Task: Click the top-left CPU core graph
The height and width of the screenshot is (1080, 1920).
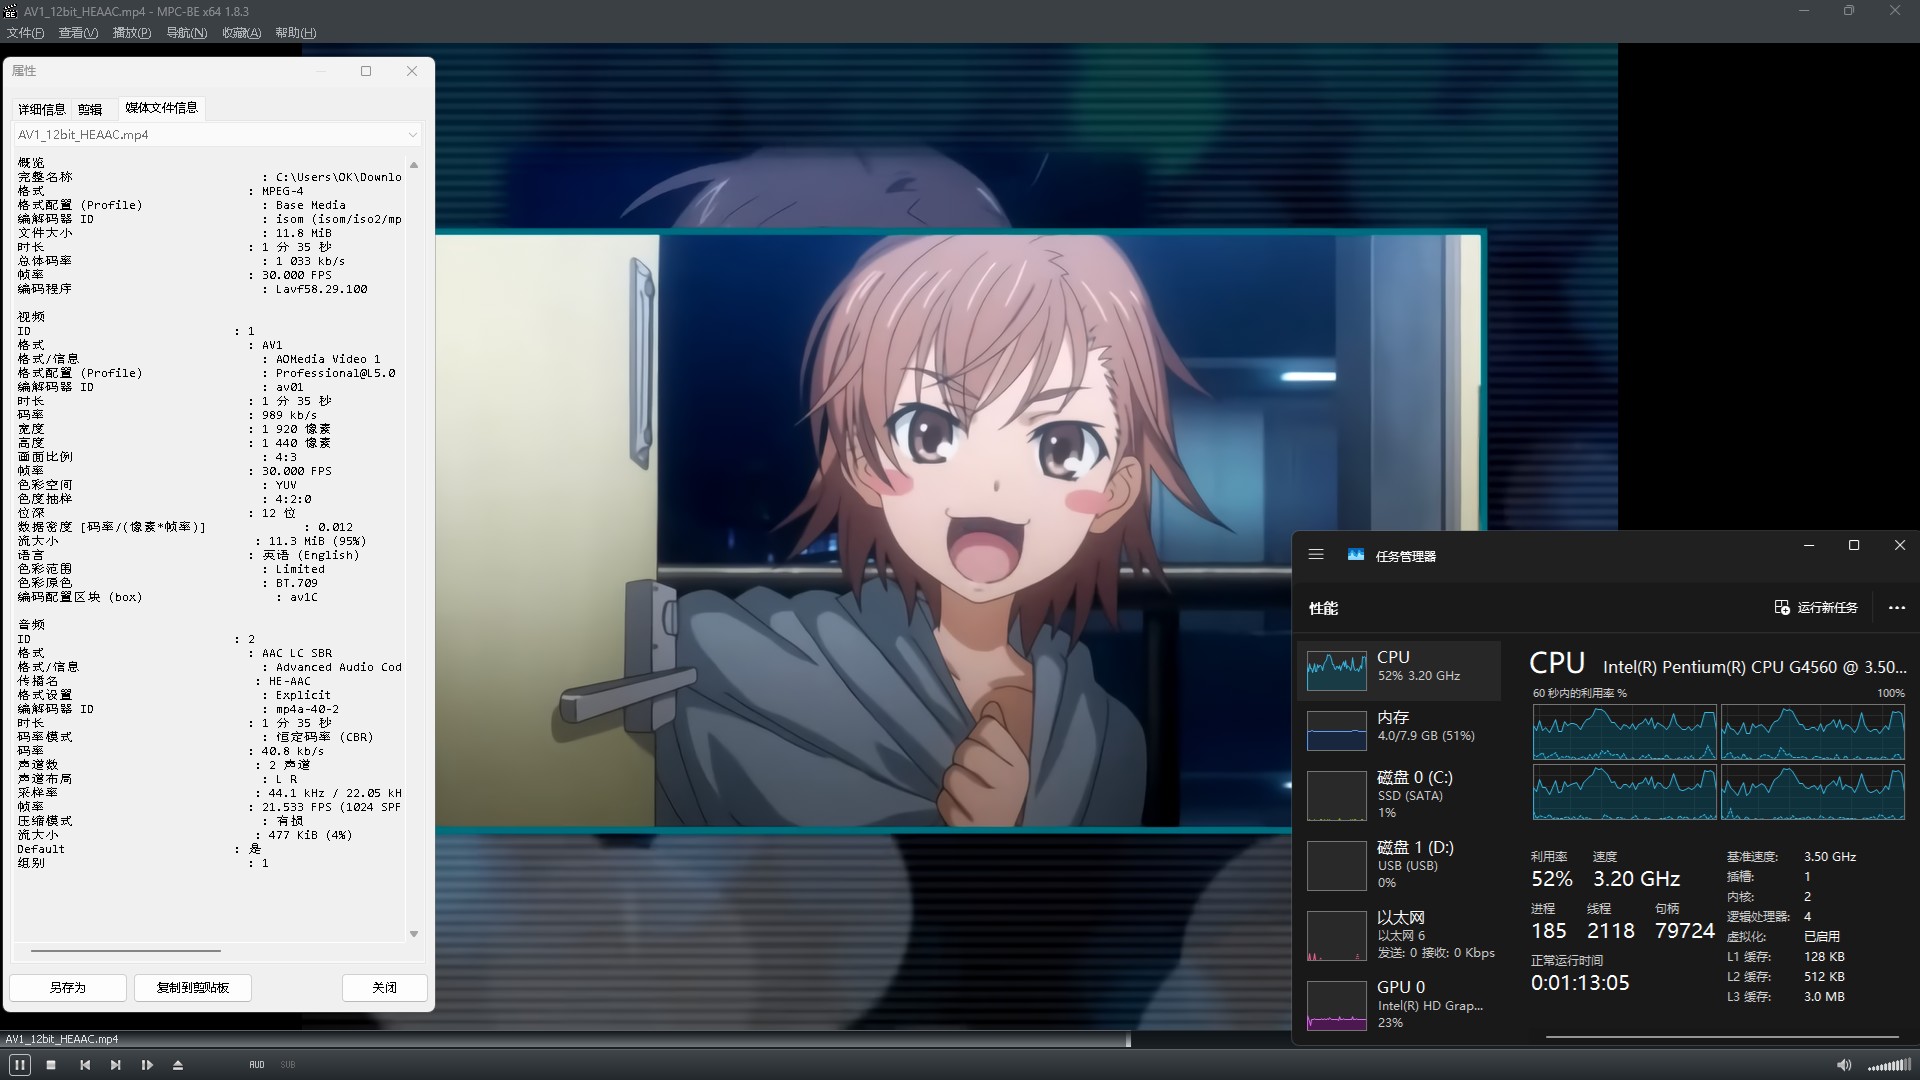Action: [x=1624, y=732]
